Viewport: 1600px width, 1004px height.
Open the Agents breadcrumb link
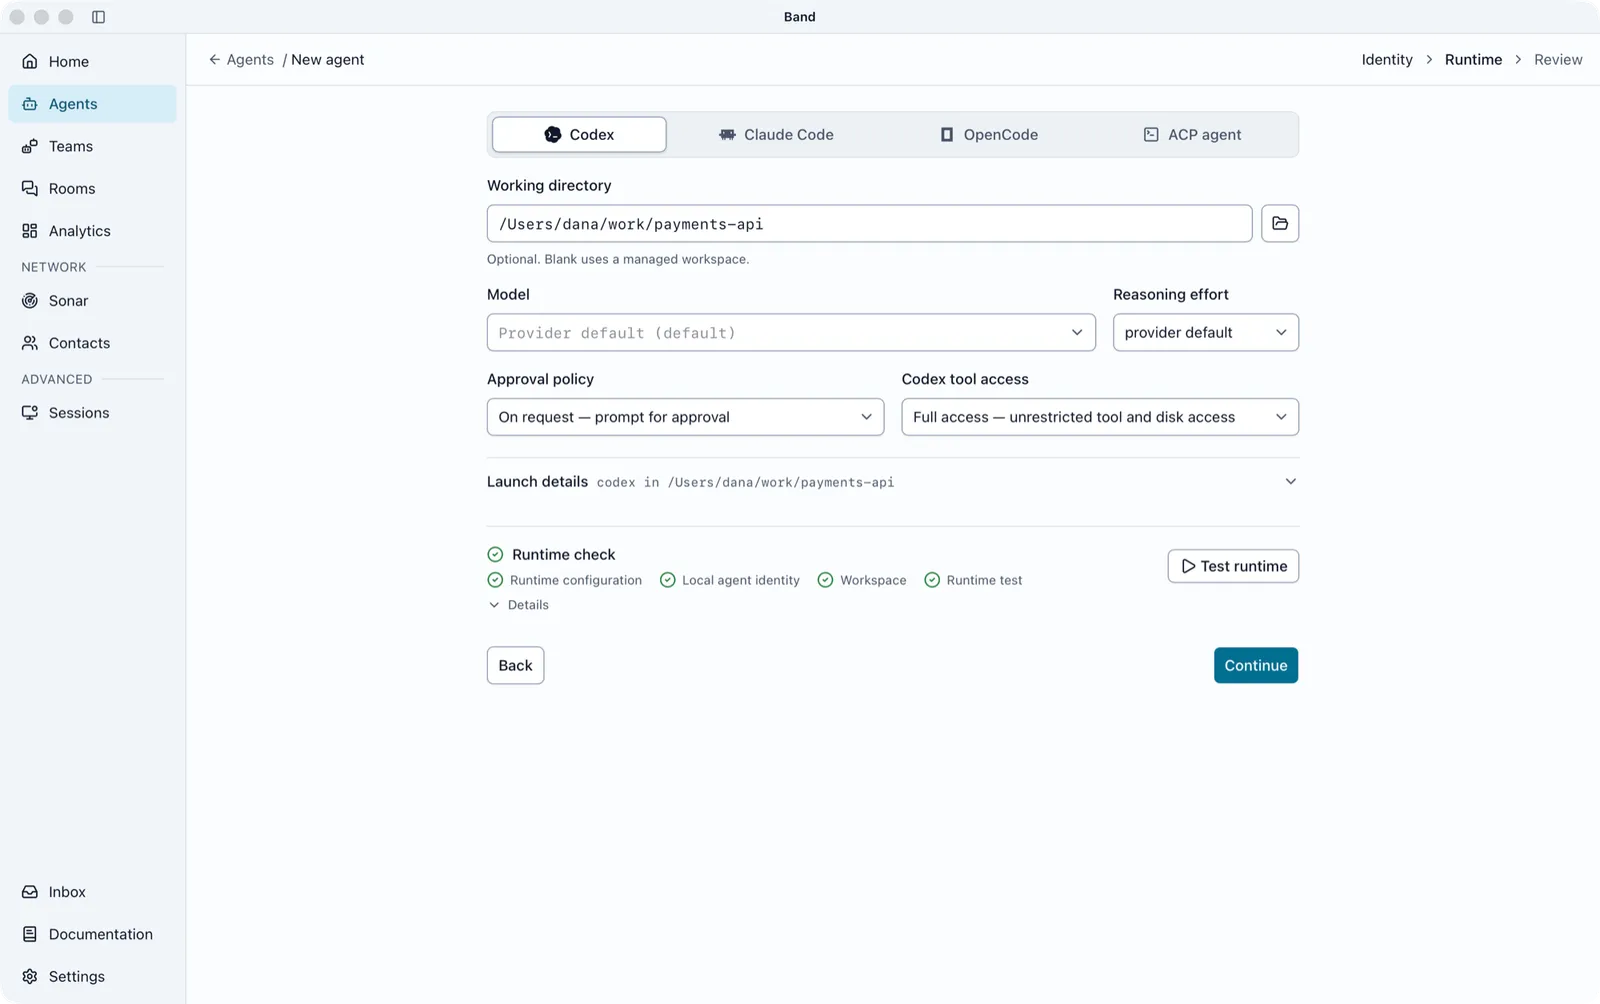pyautogui.click(x=250, y=60)
